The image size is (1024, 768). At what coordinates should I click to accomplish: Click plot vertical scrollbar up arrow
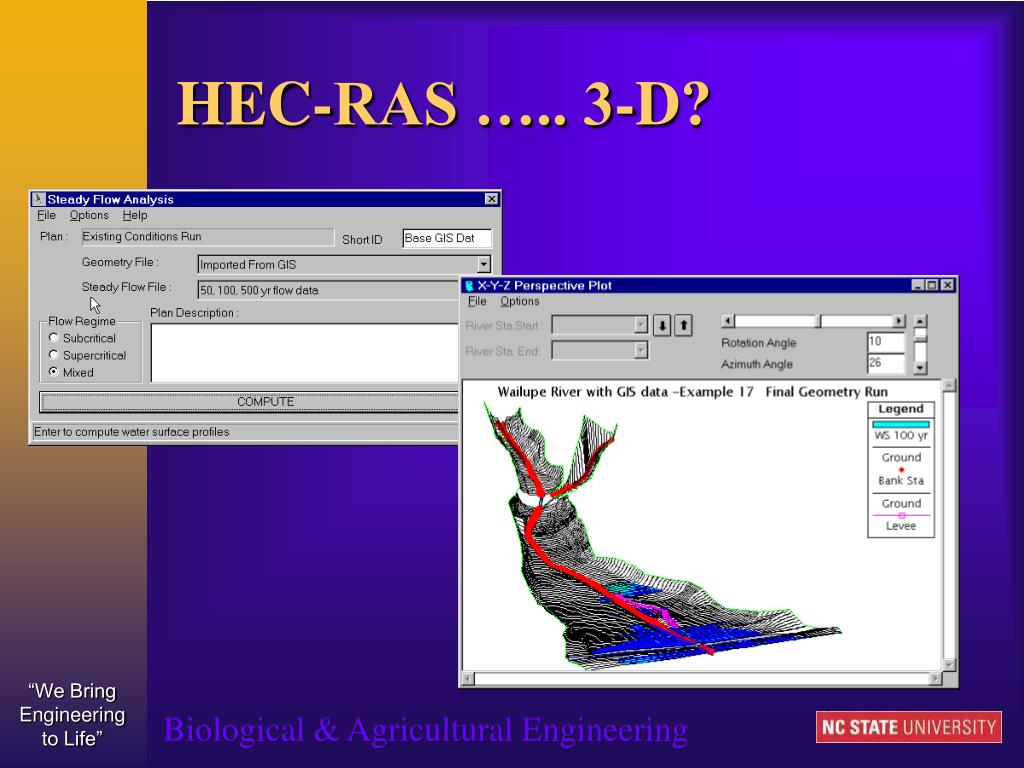pyautogui.click(x=950, y=385)
